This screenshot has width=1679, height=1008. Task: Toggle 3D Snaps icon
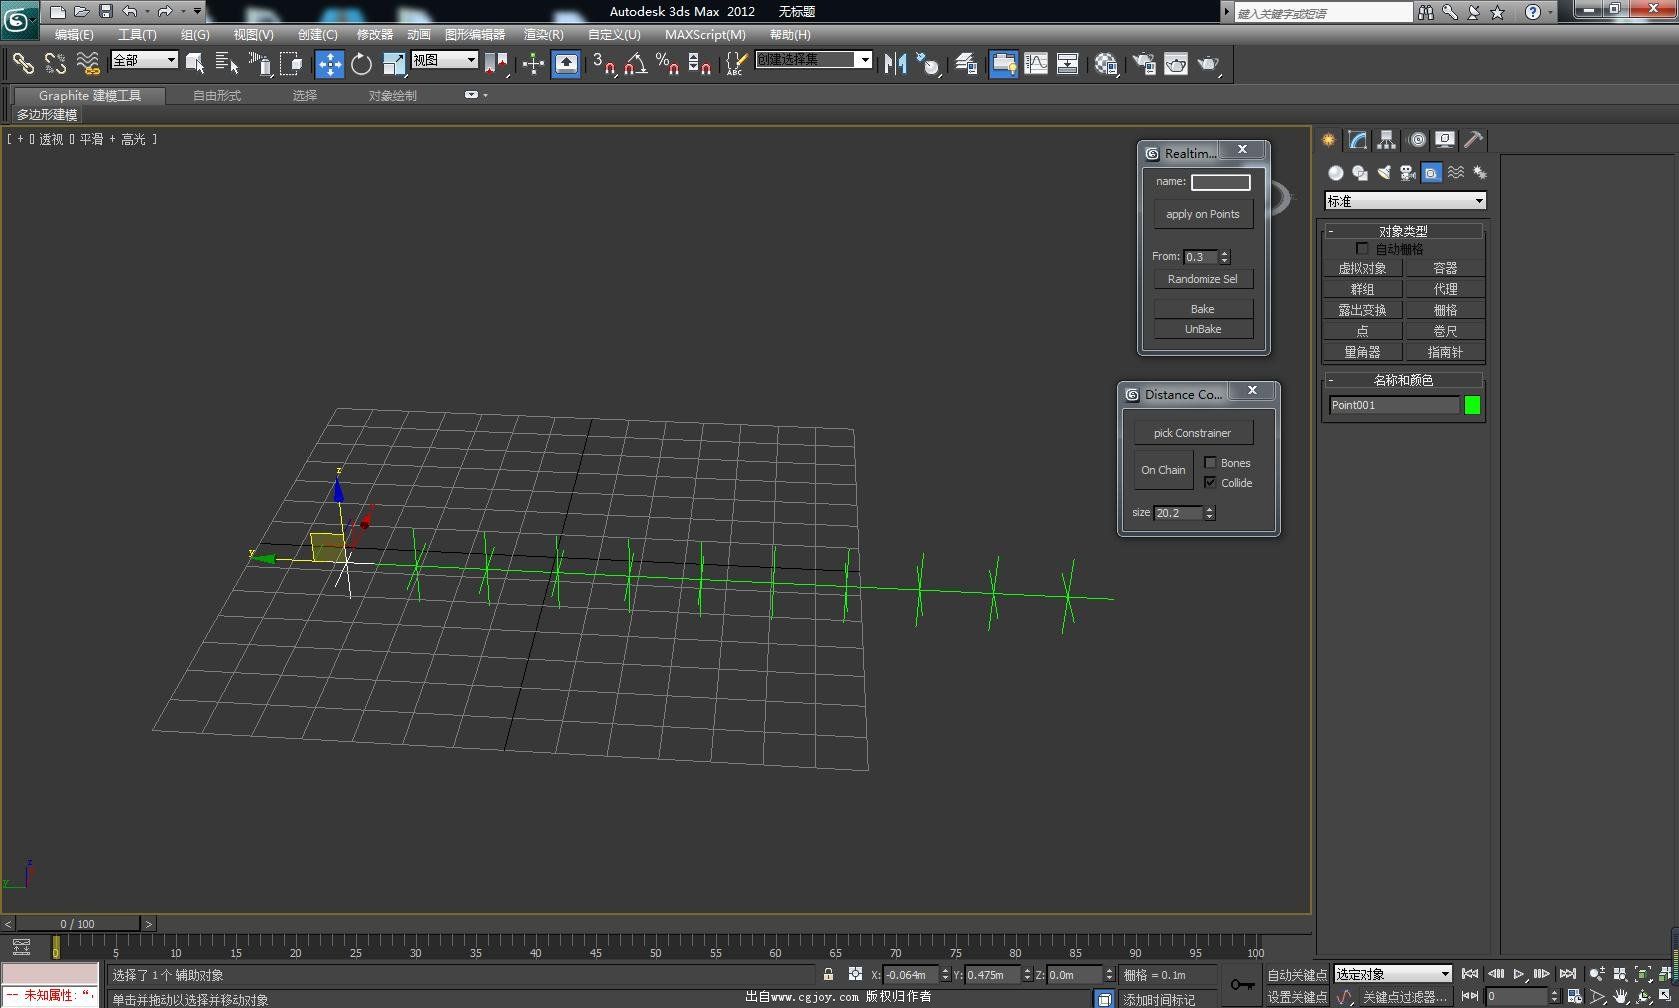tap(604, 64)
